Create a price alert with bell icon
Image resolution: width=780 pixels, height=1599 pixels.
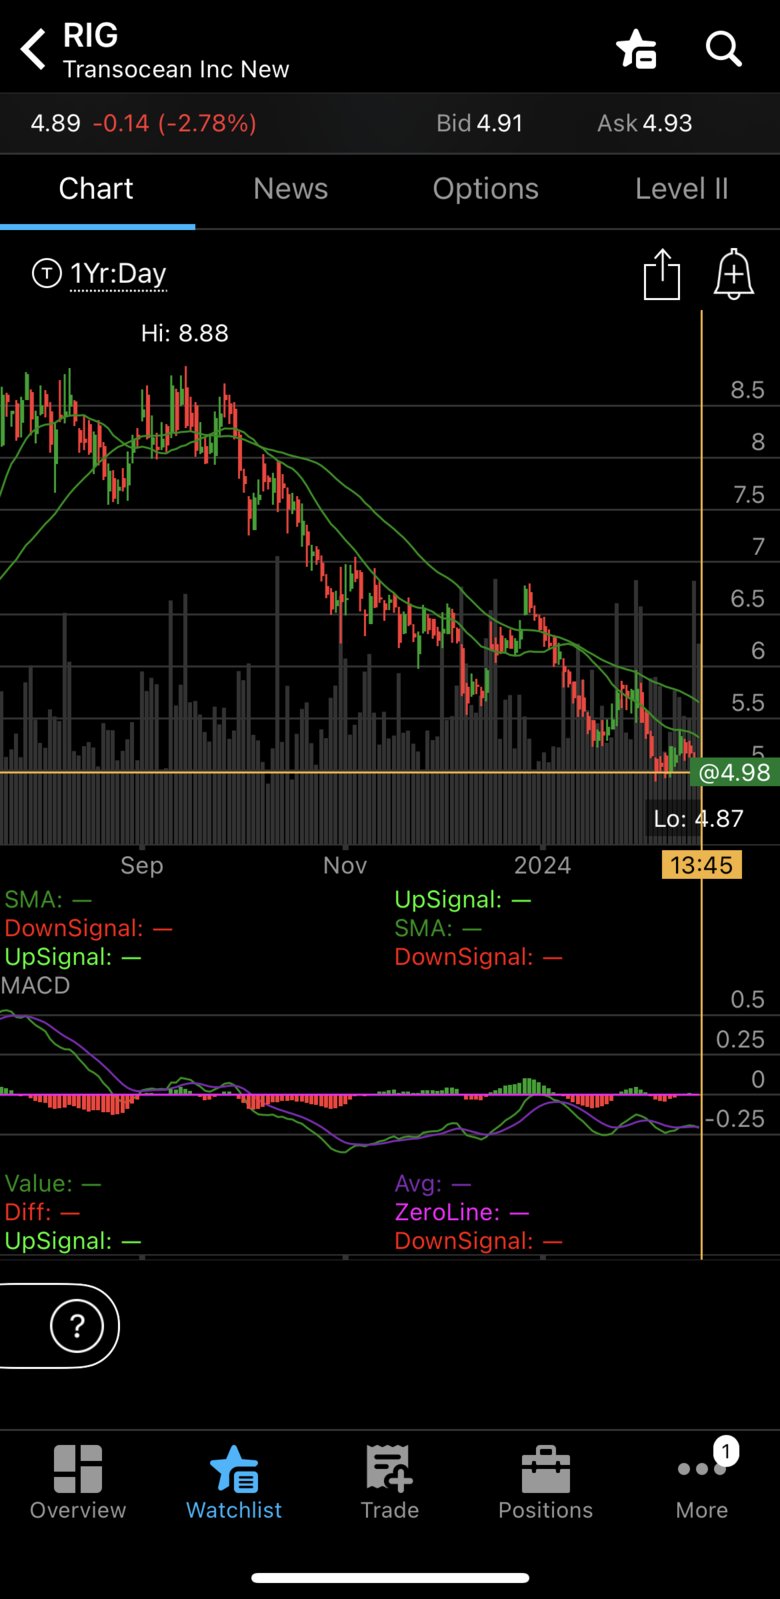coord(733,274)
